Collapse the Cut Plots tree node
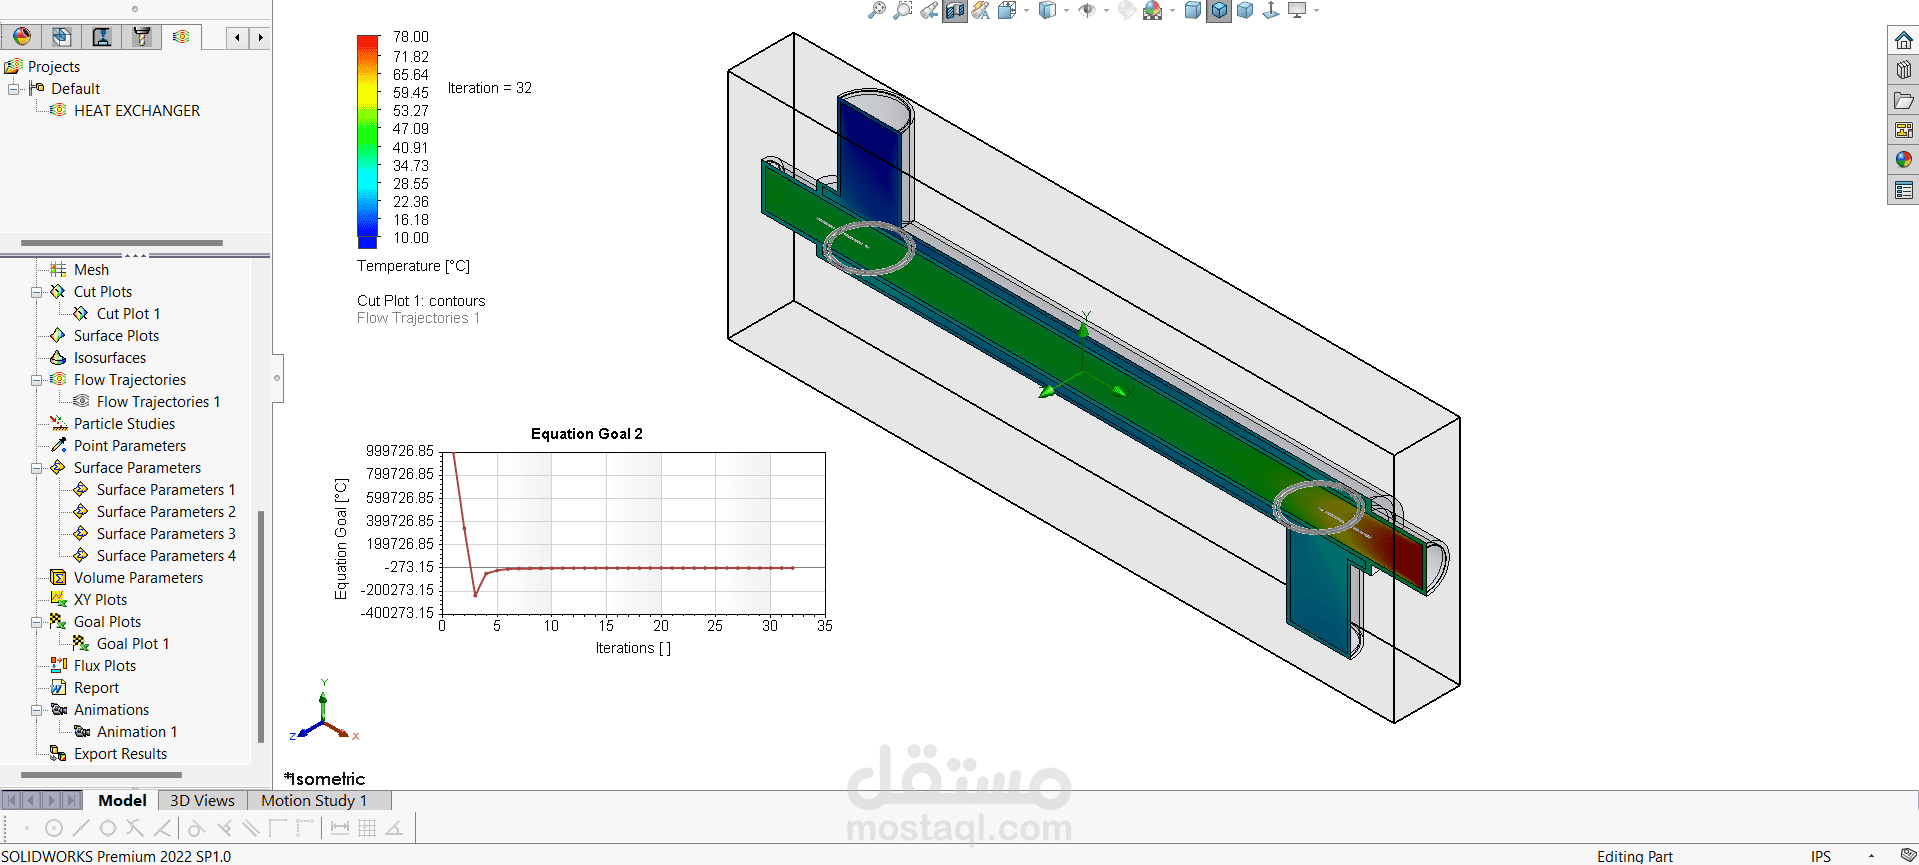 pyautogui.click(x=36, y=292)
